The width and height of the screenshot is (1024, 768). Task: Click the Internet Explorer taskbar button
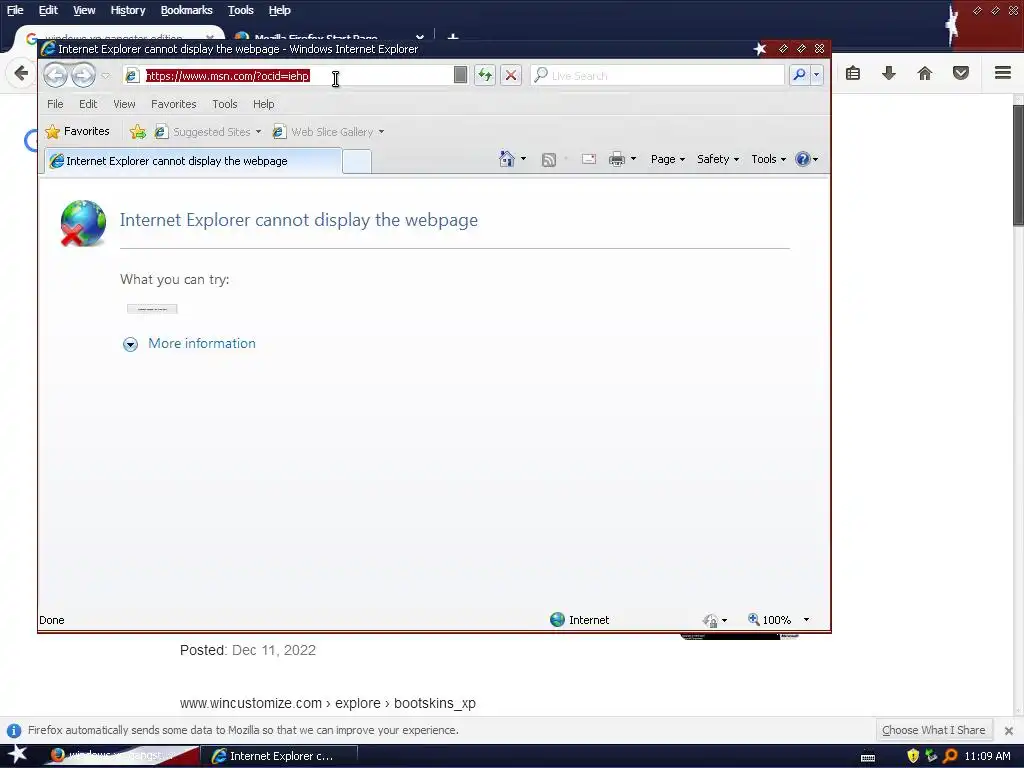(x=278, y=756)
